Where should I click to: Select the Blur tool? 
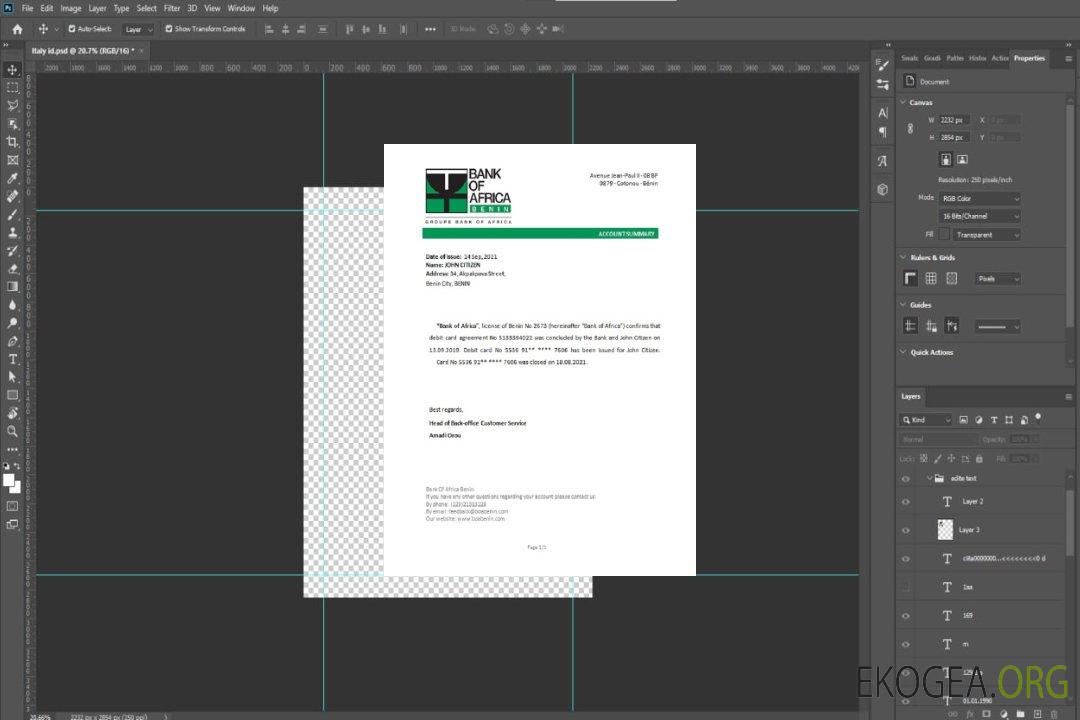[12, 305]
